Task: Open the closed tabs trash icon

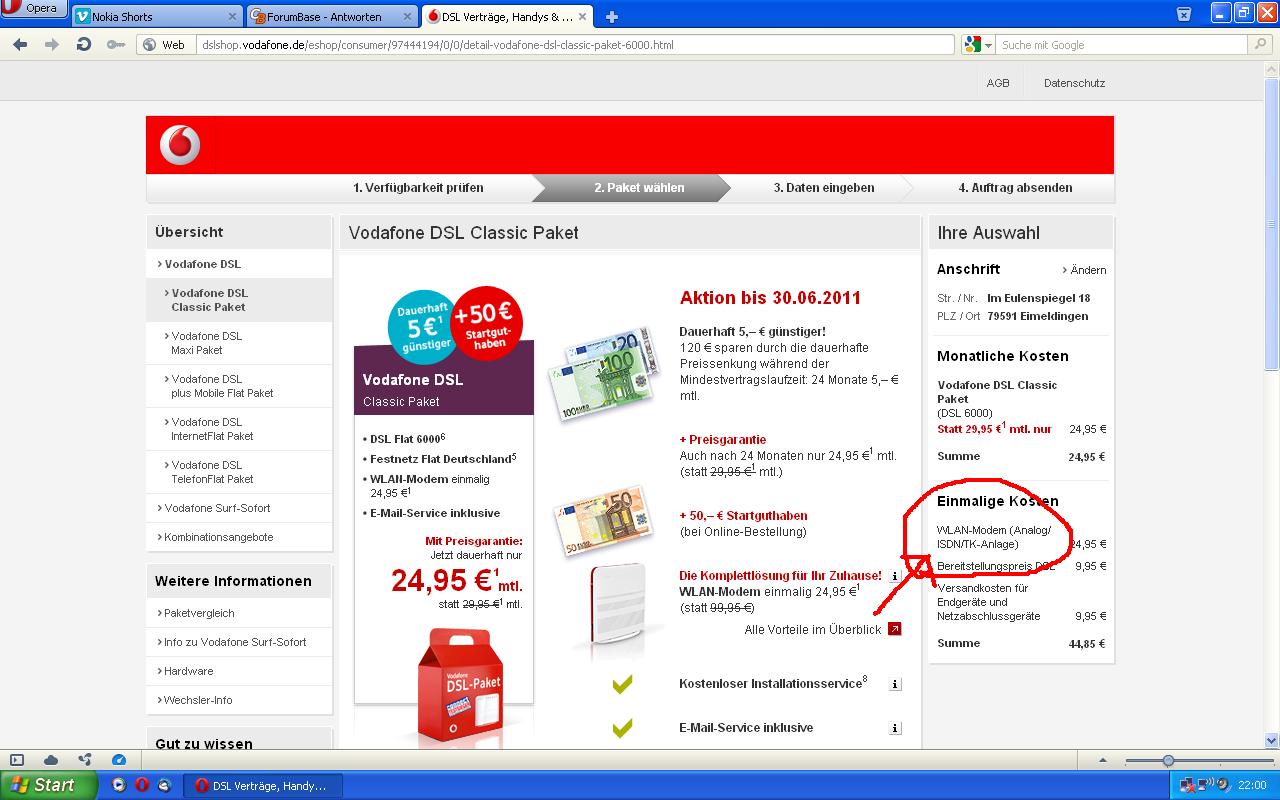Action: click(x=1184, y=13)
